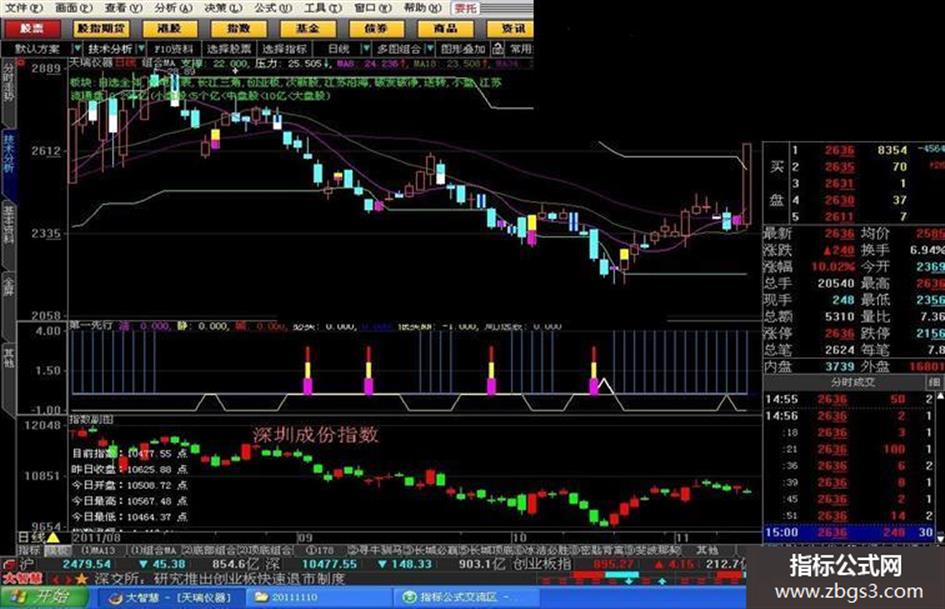Image resolution: width=945 pixels, height=609 pixels.
Task: Switch to 股指期货 market
Action: [101, 28]
